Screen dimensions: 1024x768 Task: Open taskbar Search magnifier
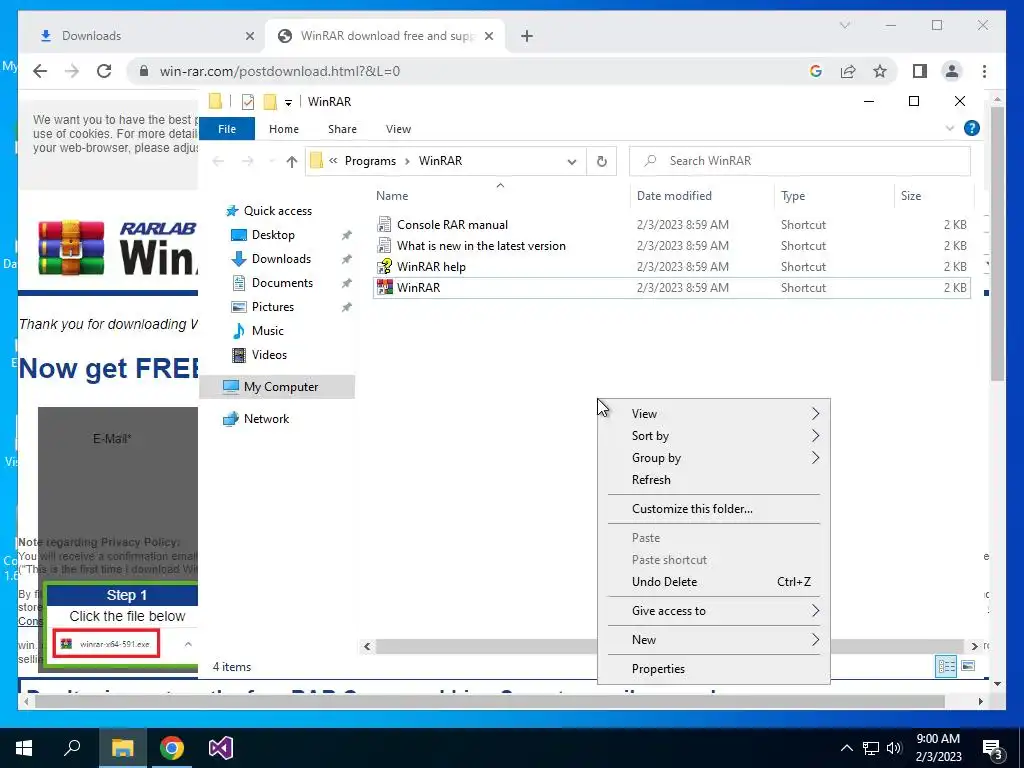point(72,748)
